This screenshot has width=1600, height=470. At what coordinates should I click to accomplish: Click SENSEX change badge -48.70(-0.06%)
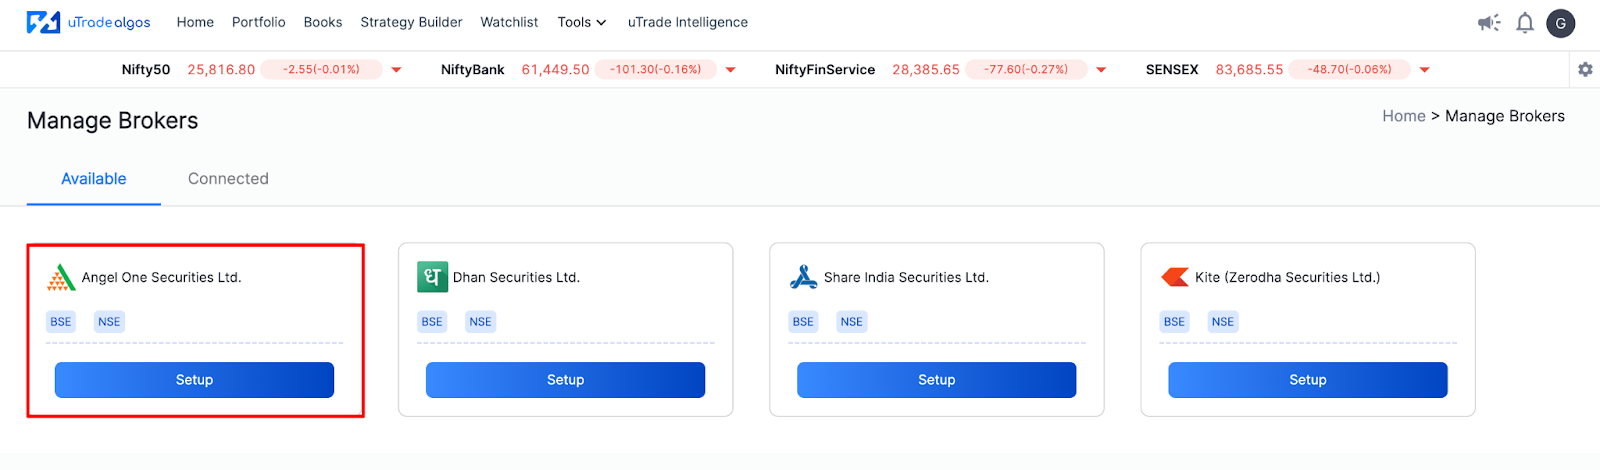(x=1349, y=70)
